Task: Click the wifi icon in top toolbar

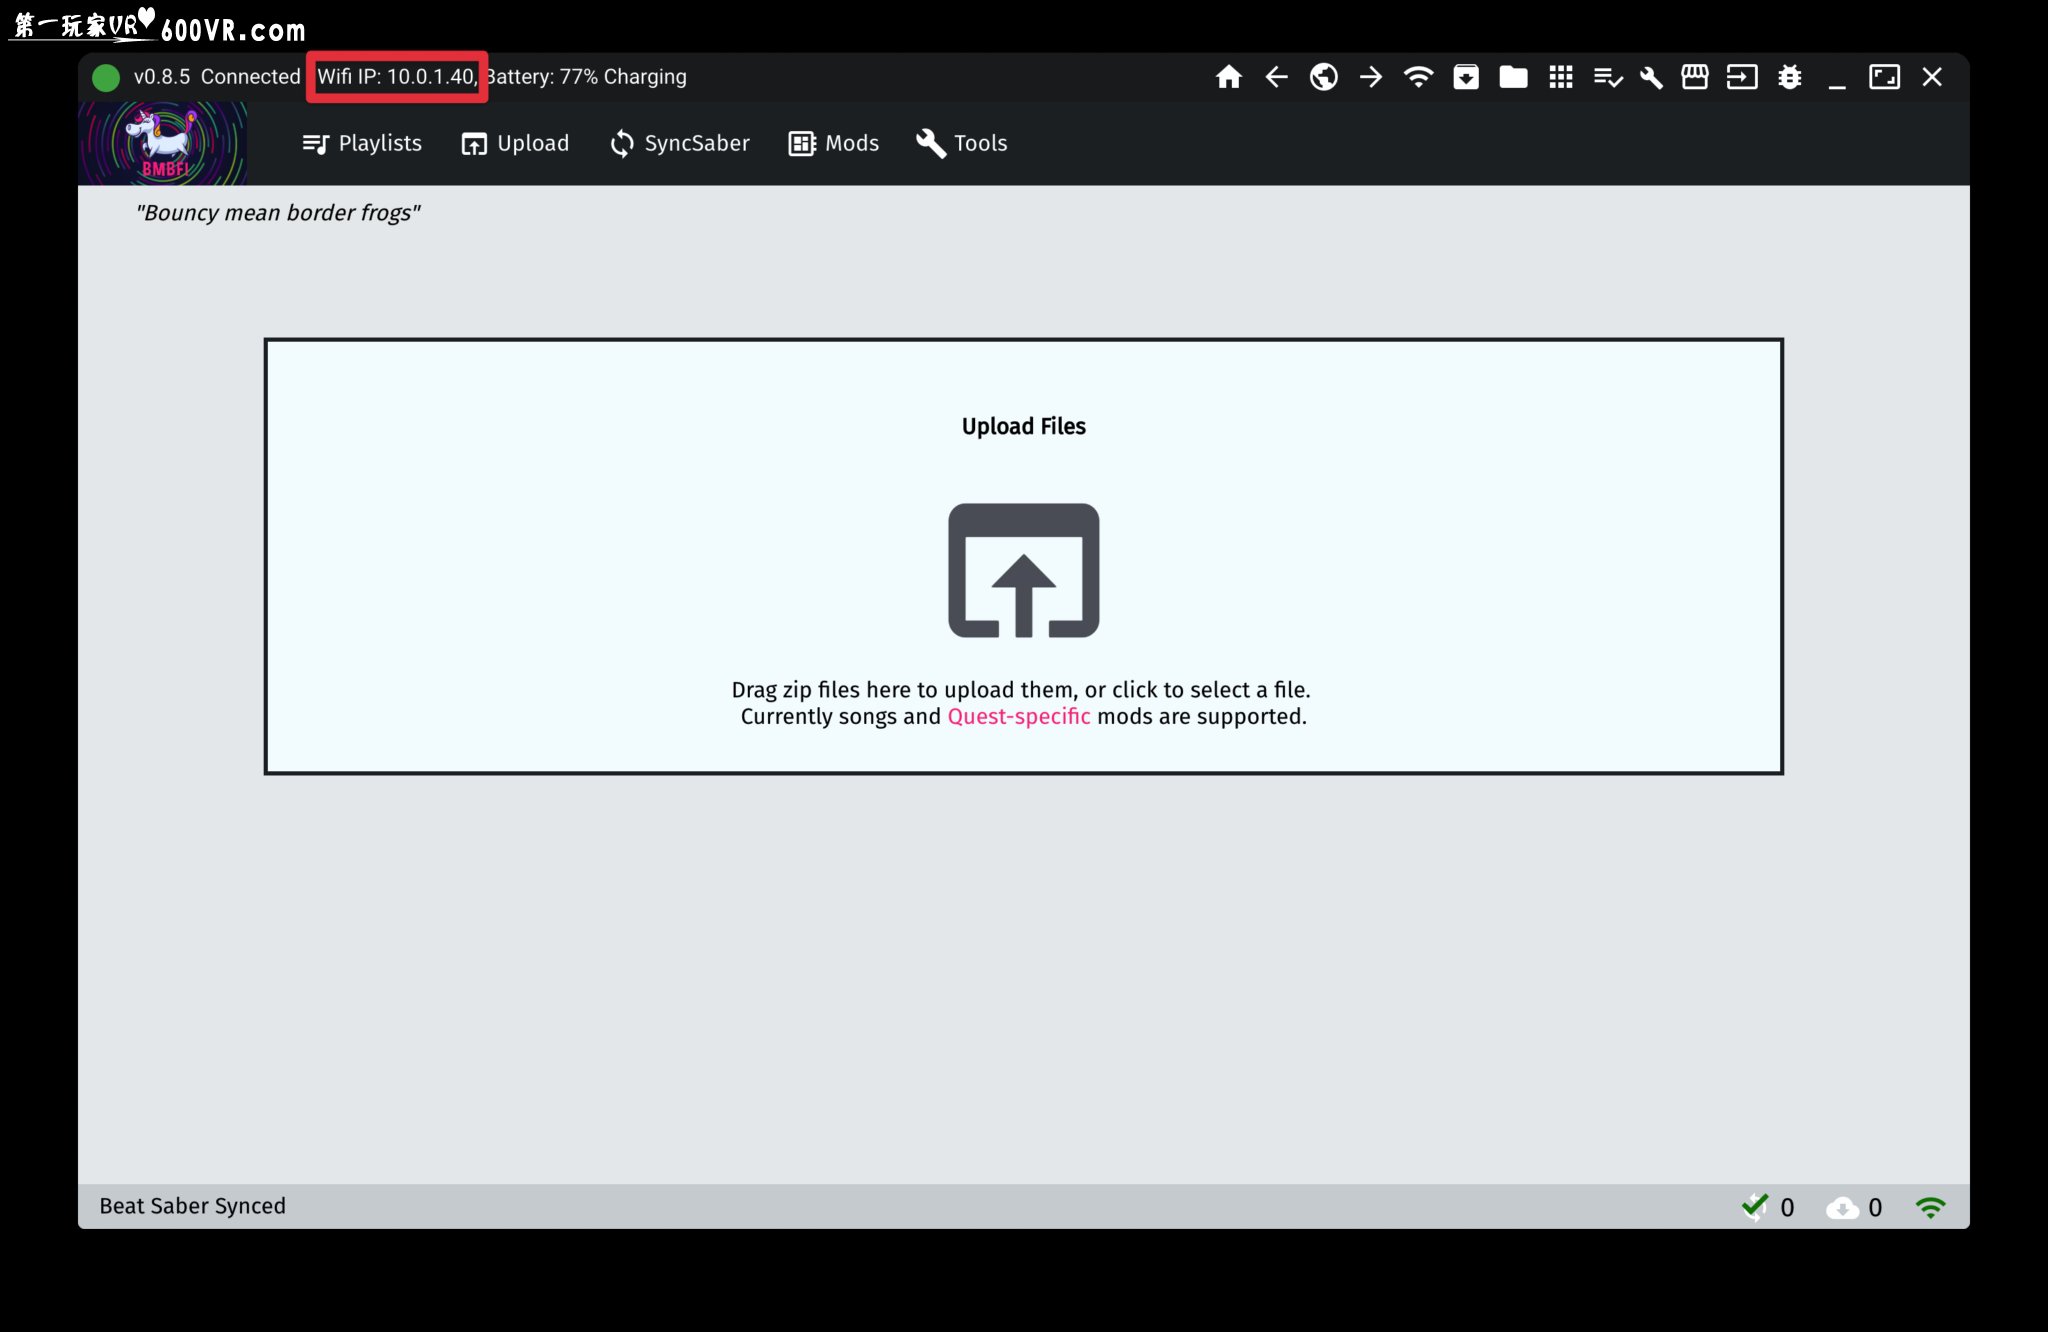Action: tap(1418, 77)
